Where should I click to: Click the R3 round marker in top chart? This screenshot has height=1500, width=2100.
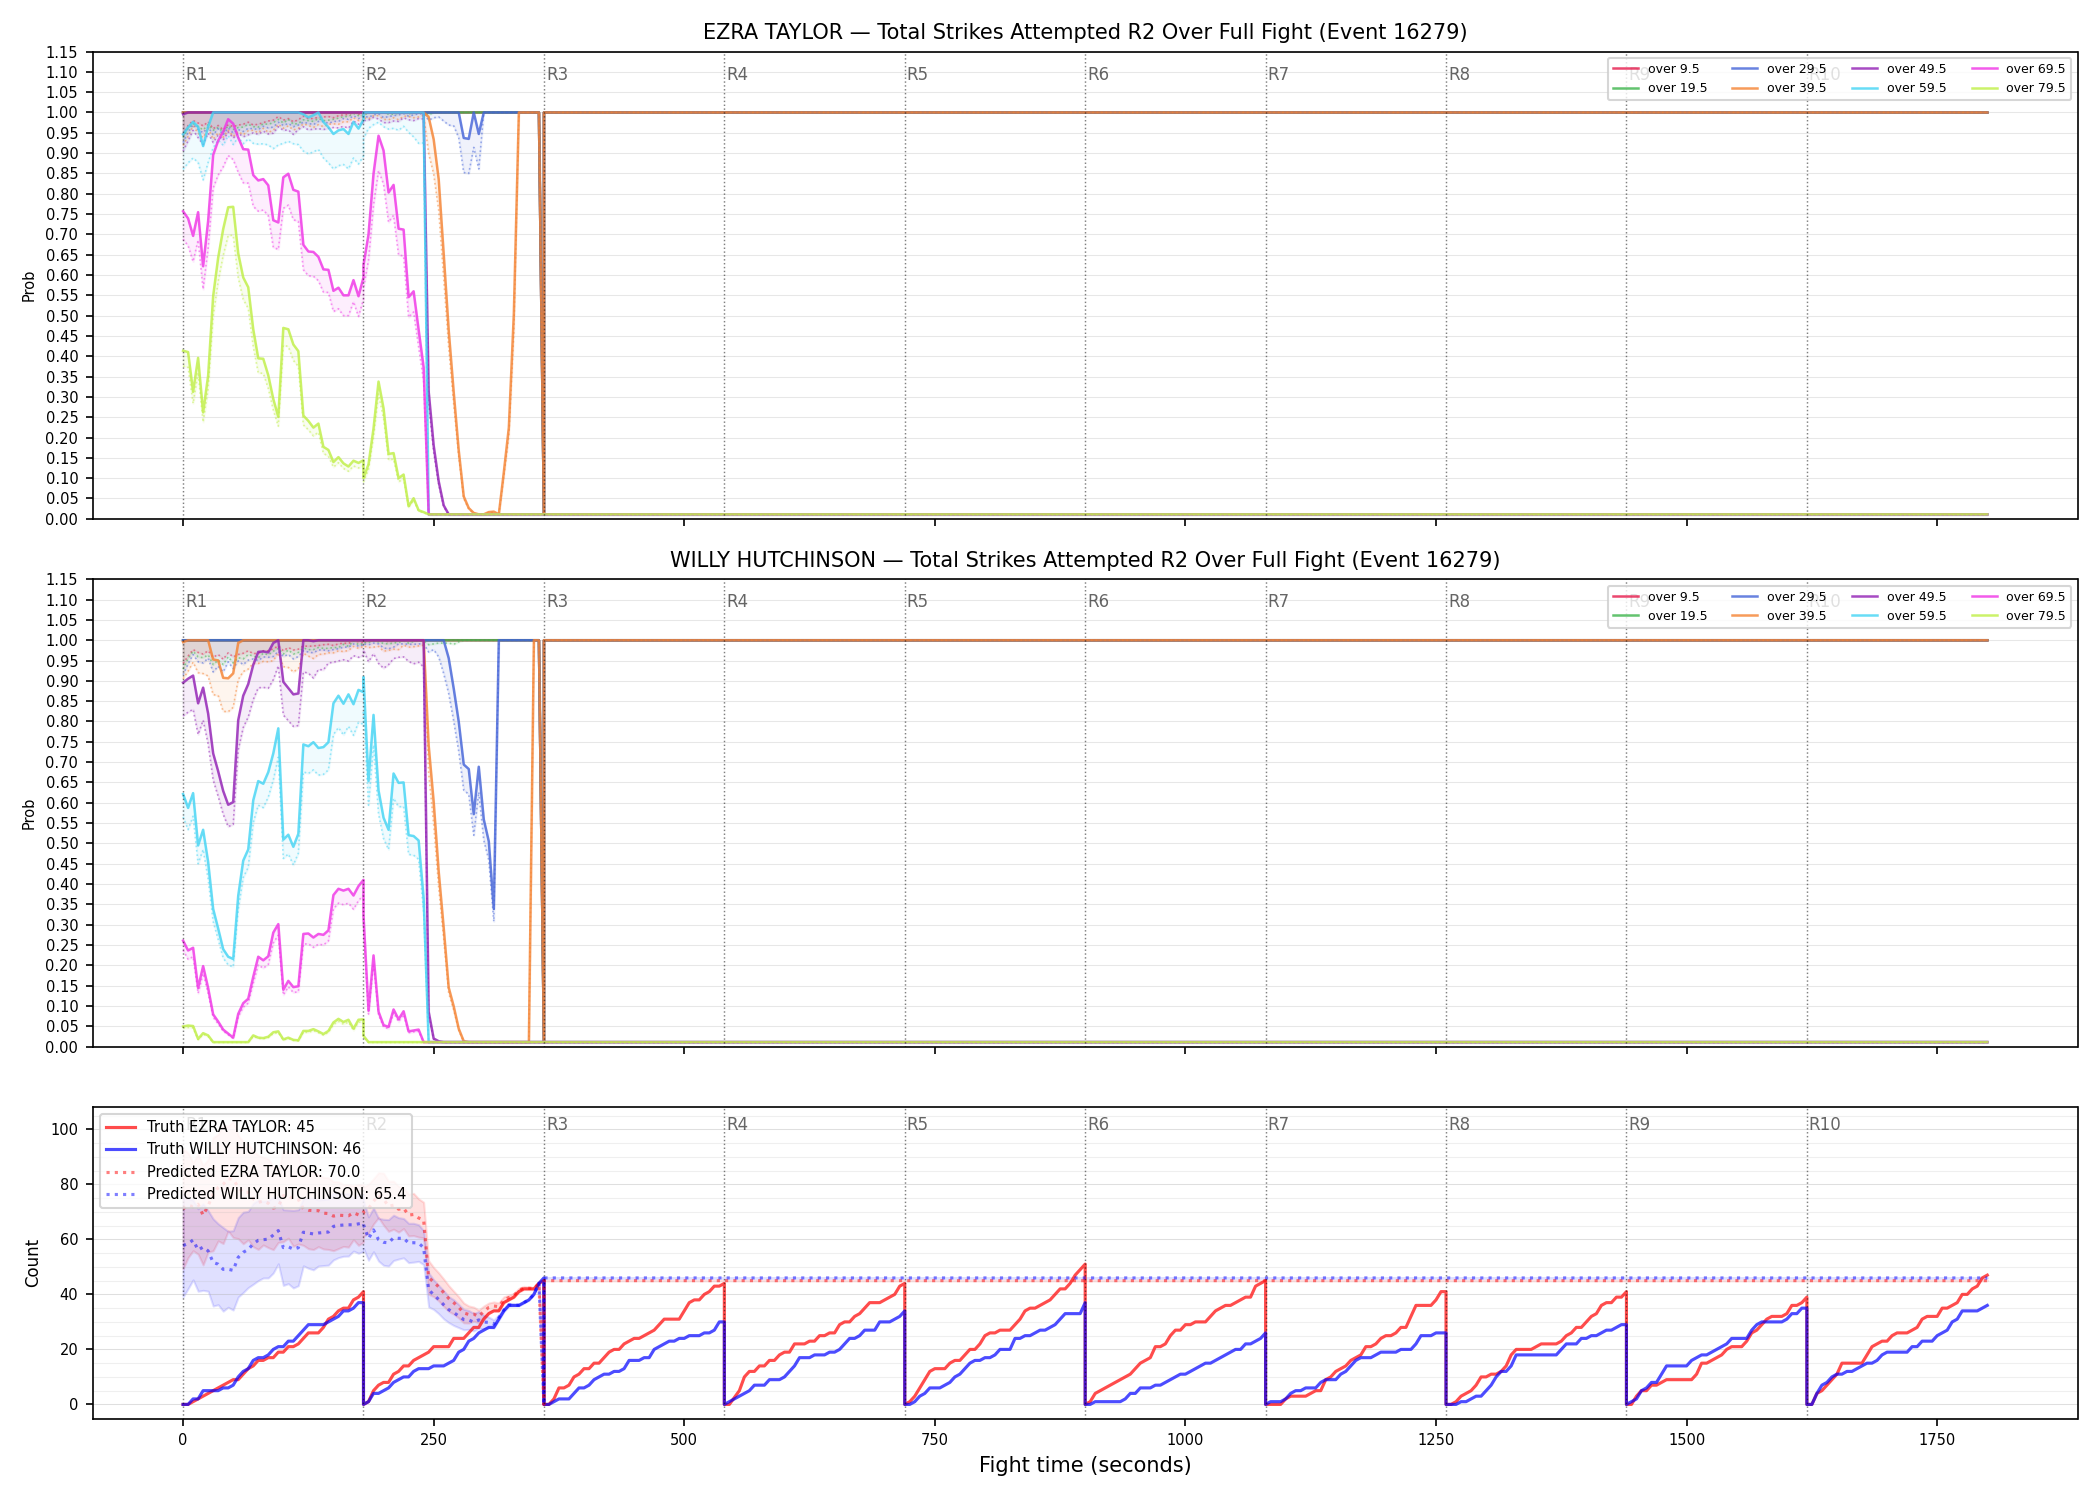tap(557, 74)
